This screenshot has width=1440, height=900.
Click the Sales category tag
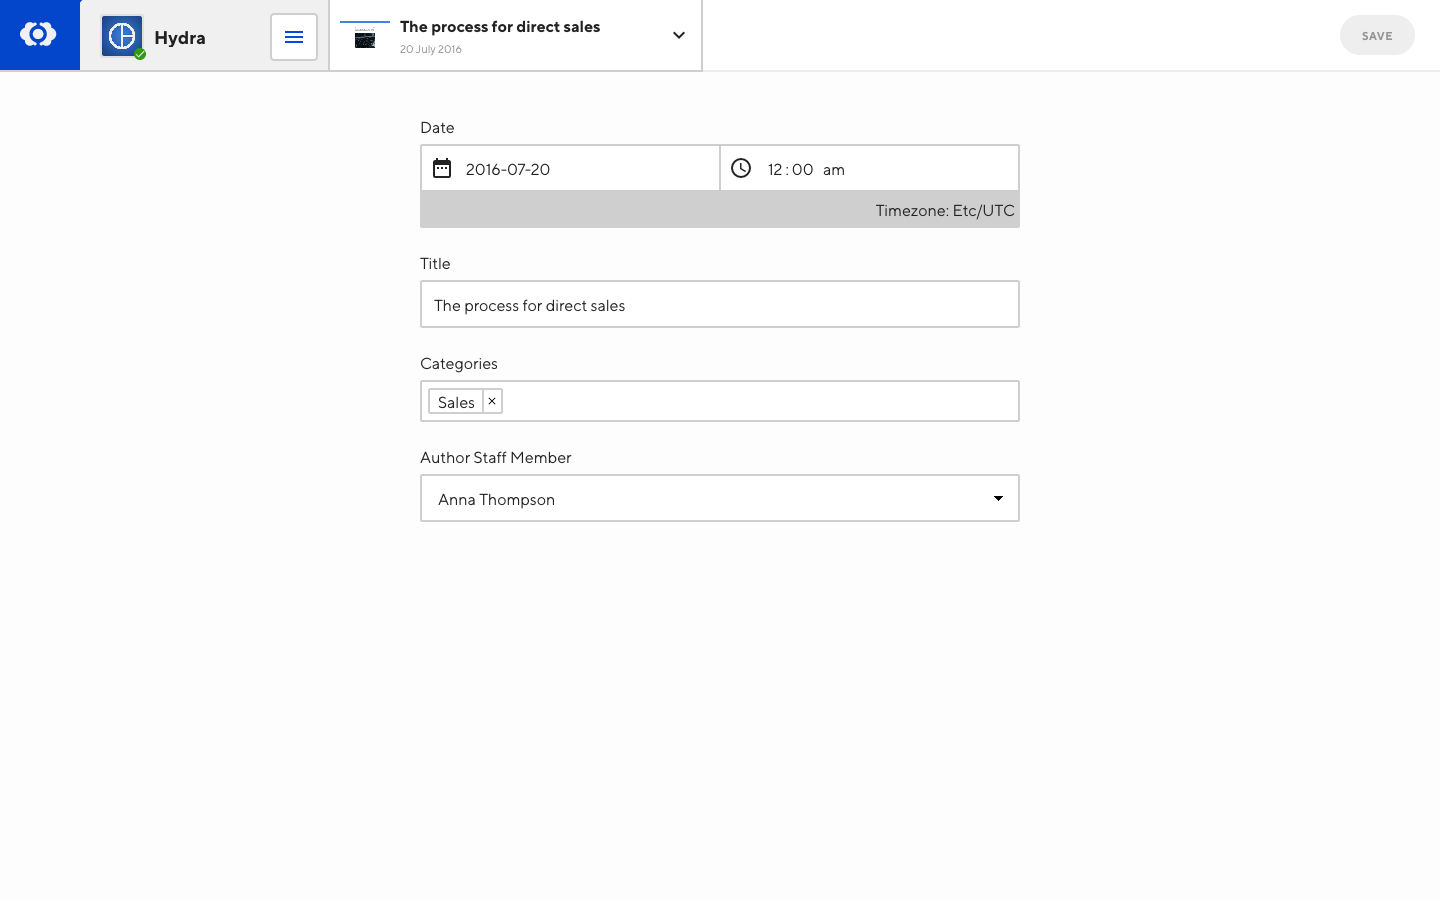[x=456, y=402]
